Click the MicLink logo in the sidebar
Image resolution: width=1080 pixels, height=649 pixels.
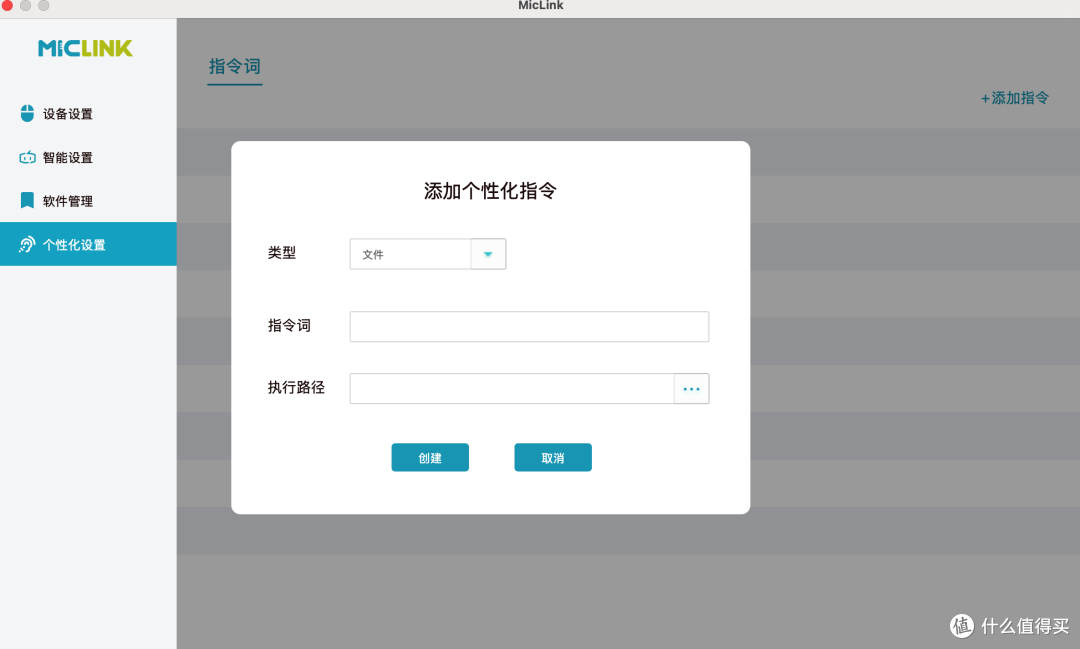[x=85, y=48]
